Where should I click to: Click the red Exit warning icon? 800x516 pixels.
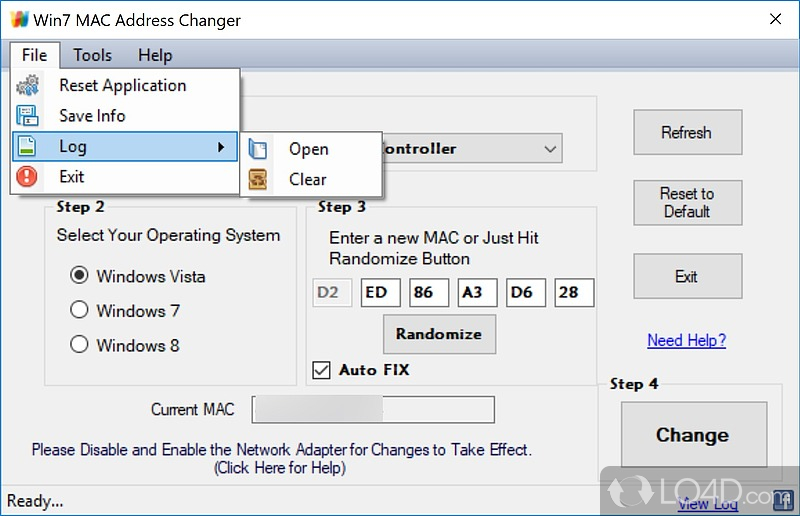pos(27,177)
